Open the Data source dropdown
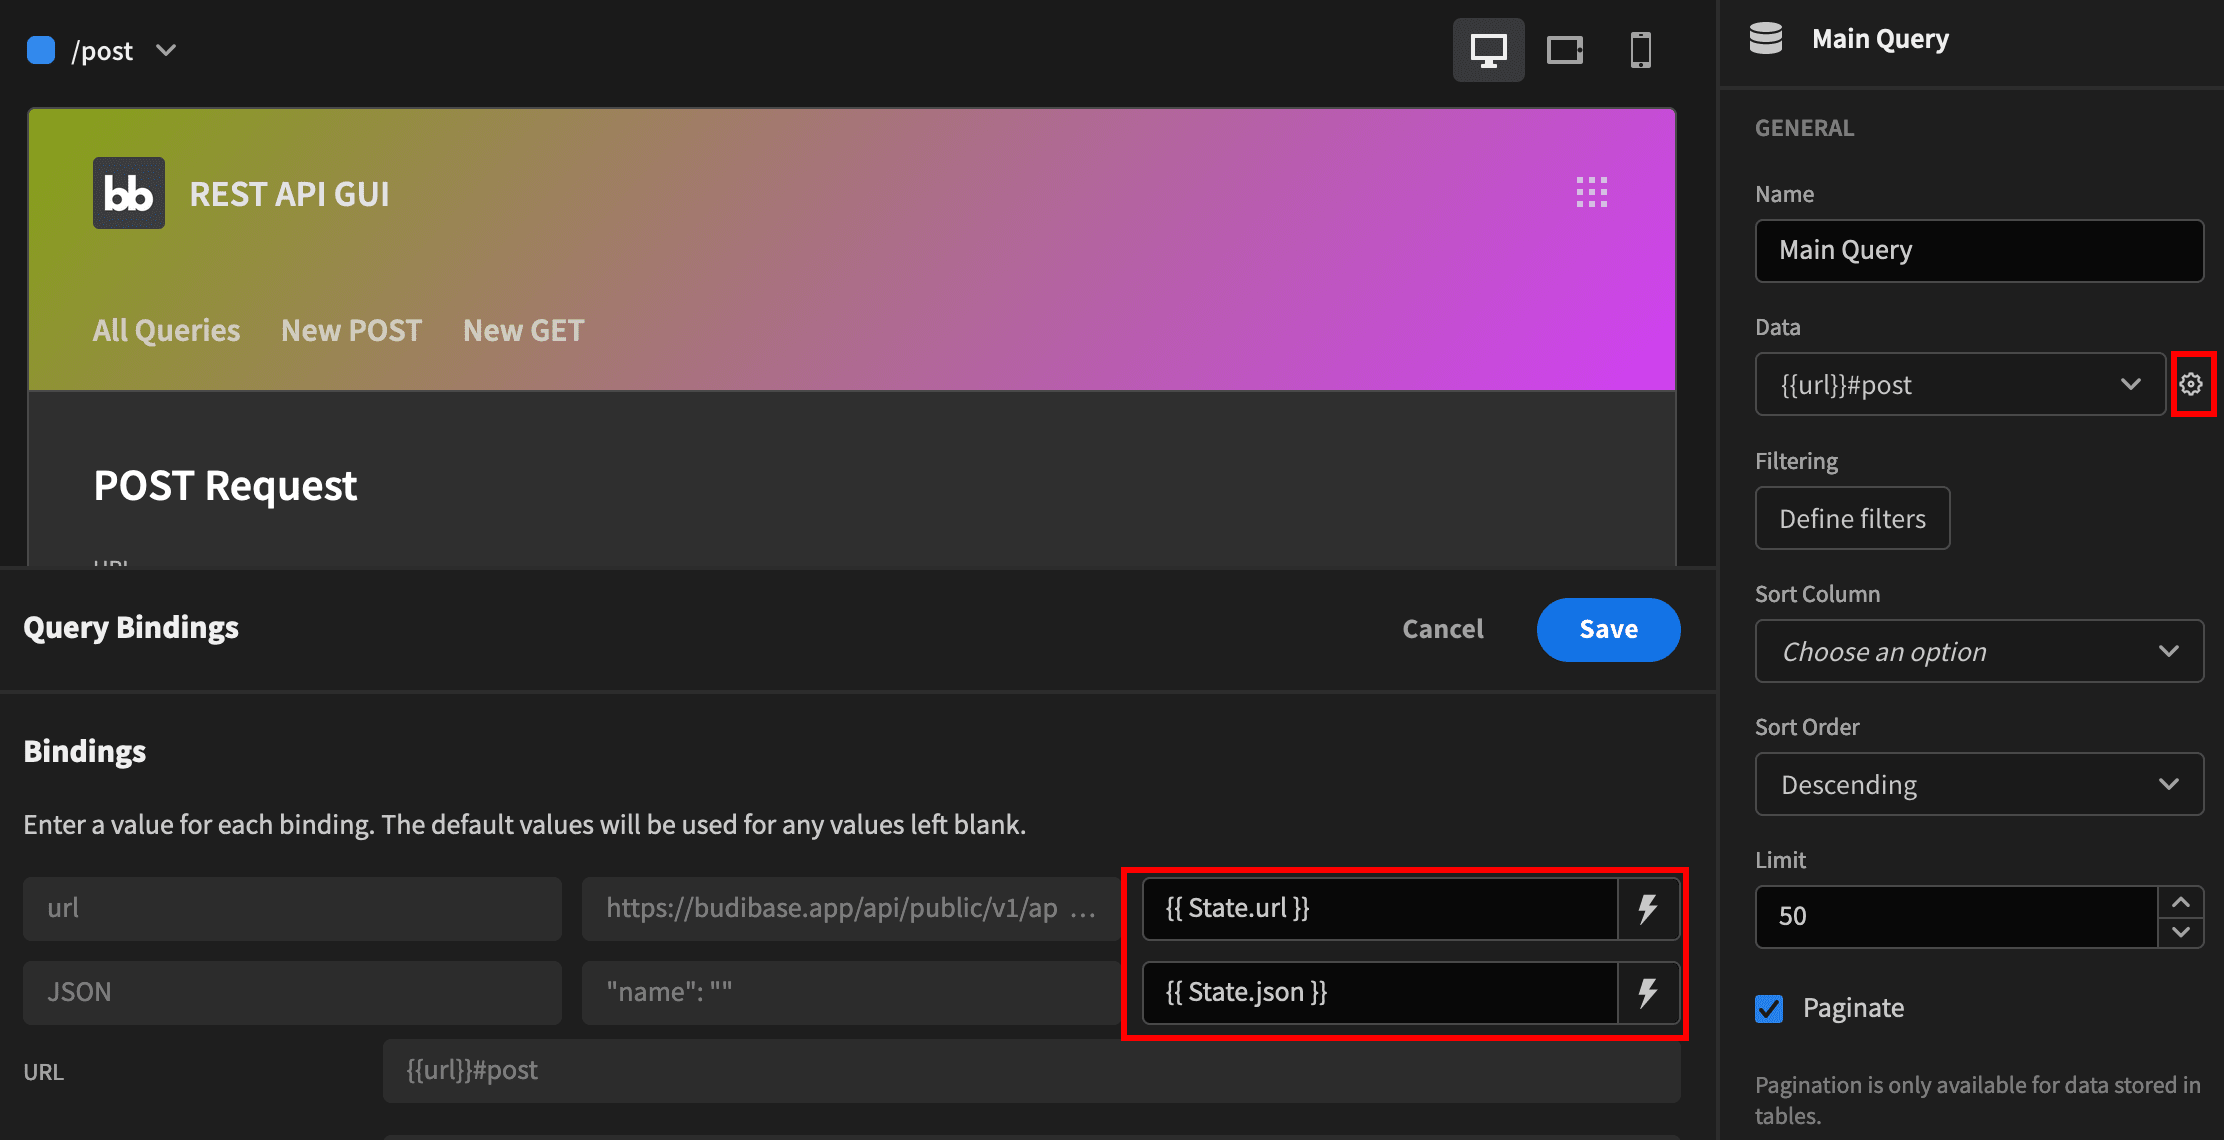This screenshot has height=1140, width=2224. (x=1960, y=384)
